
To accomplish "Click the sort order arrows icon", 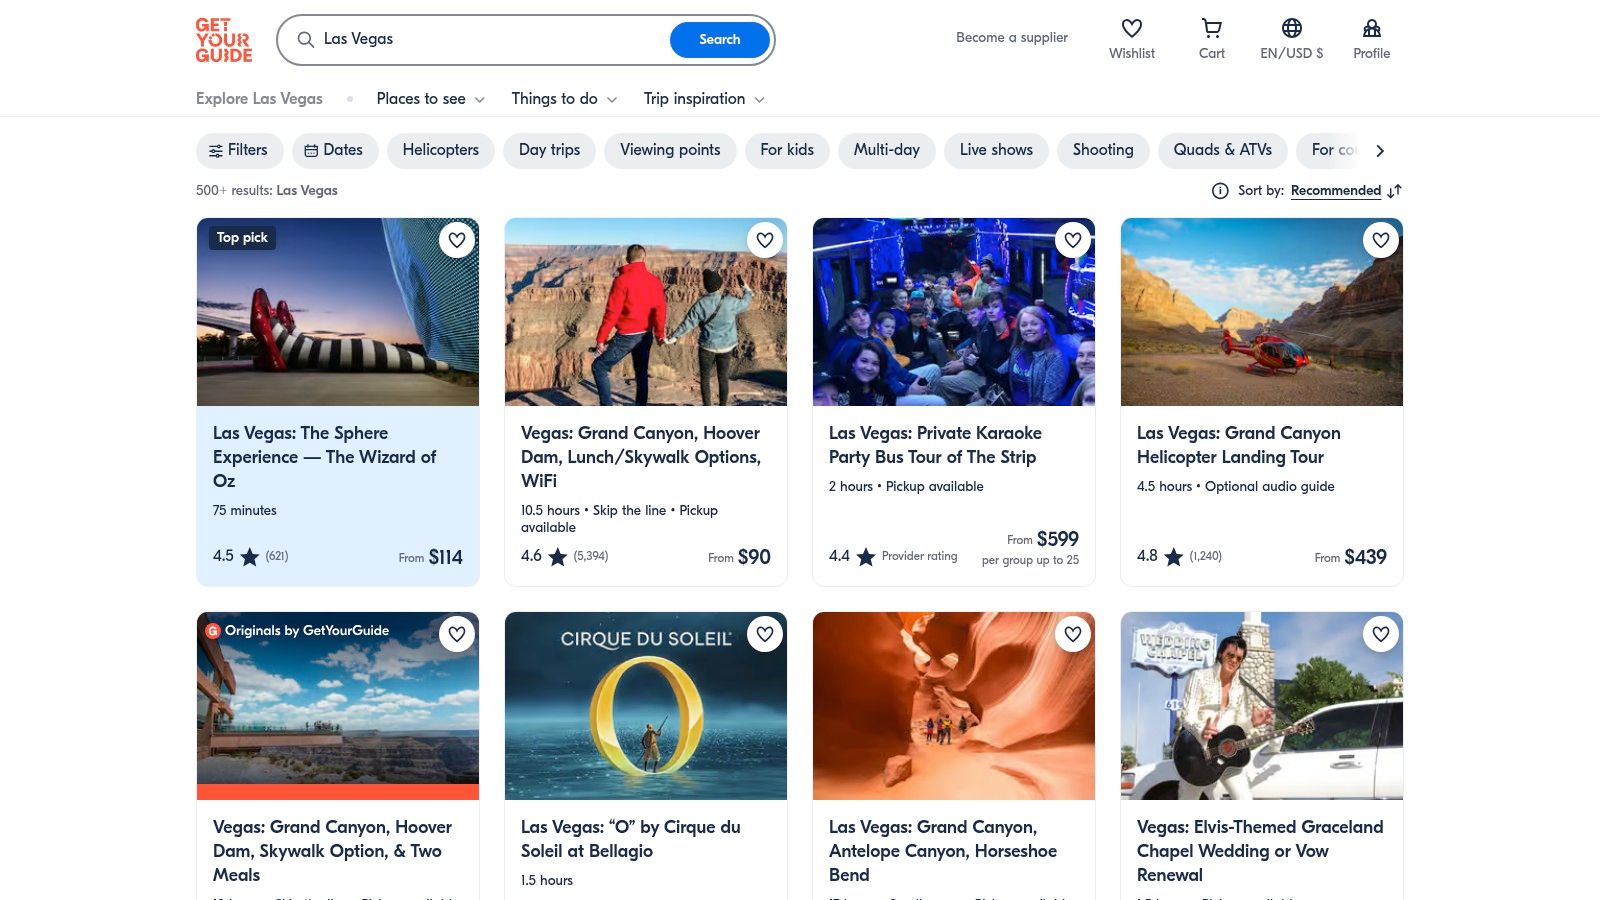I will tap(1395, 191).
